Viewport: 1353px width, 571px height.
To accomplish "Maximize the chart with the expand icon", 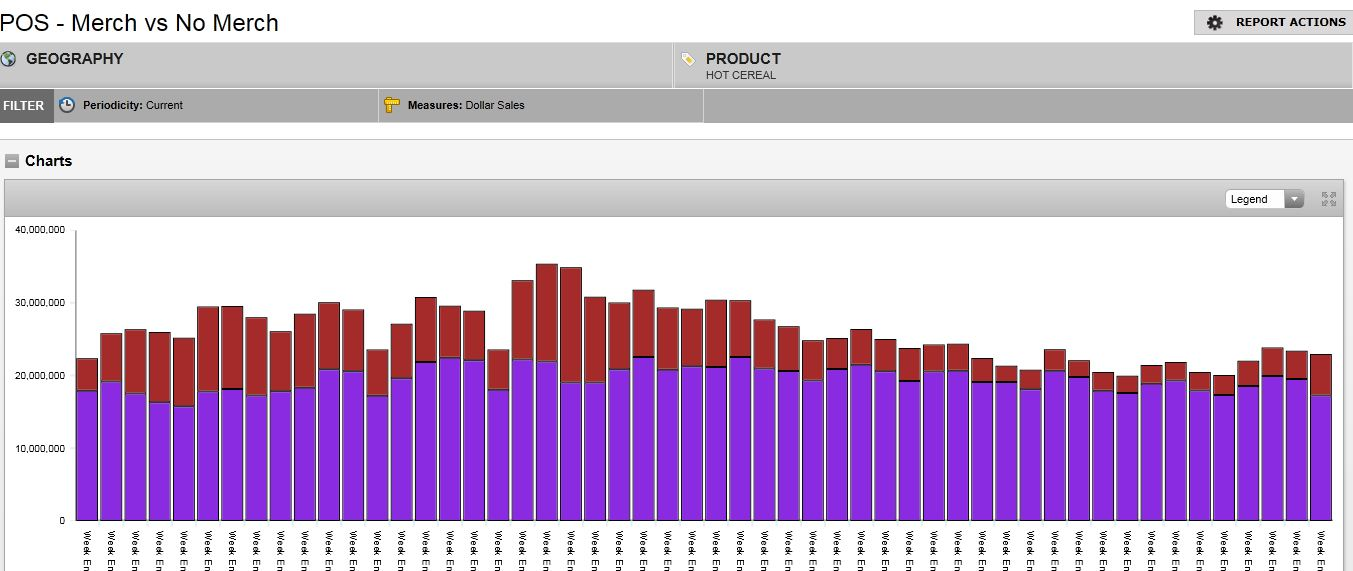I will point(1329,199).
